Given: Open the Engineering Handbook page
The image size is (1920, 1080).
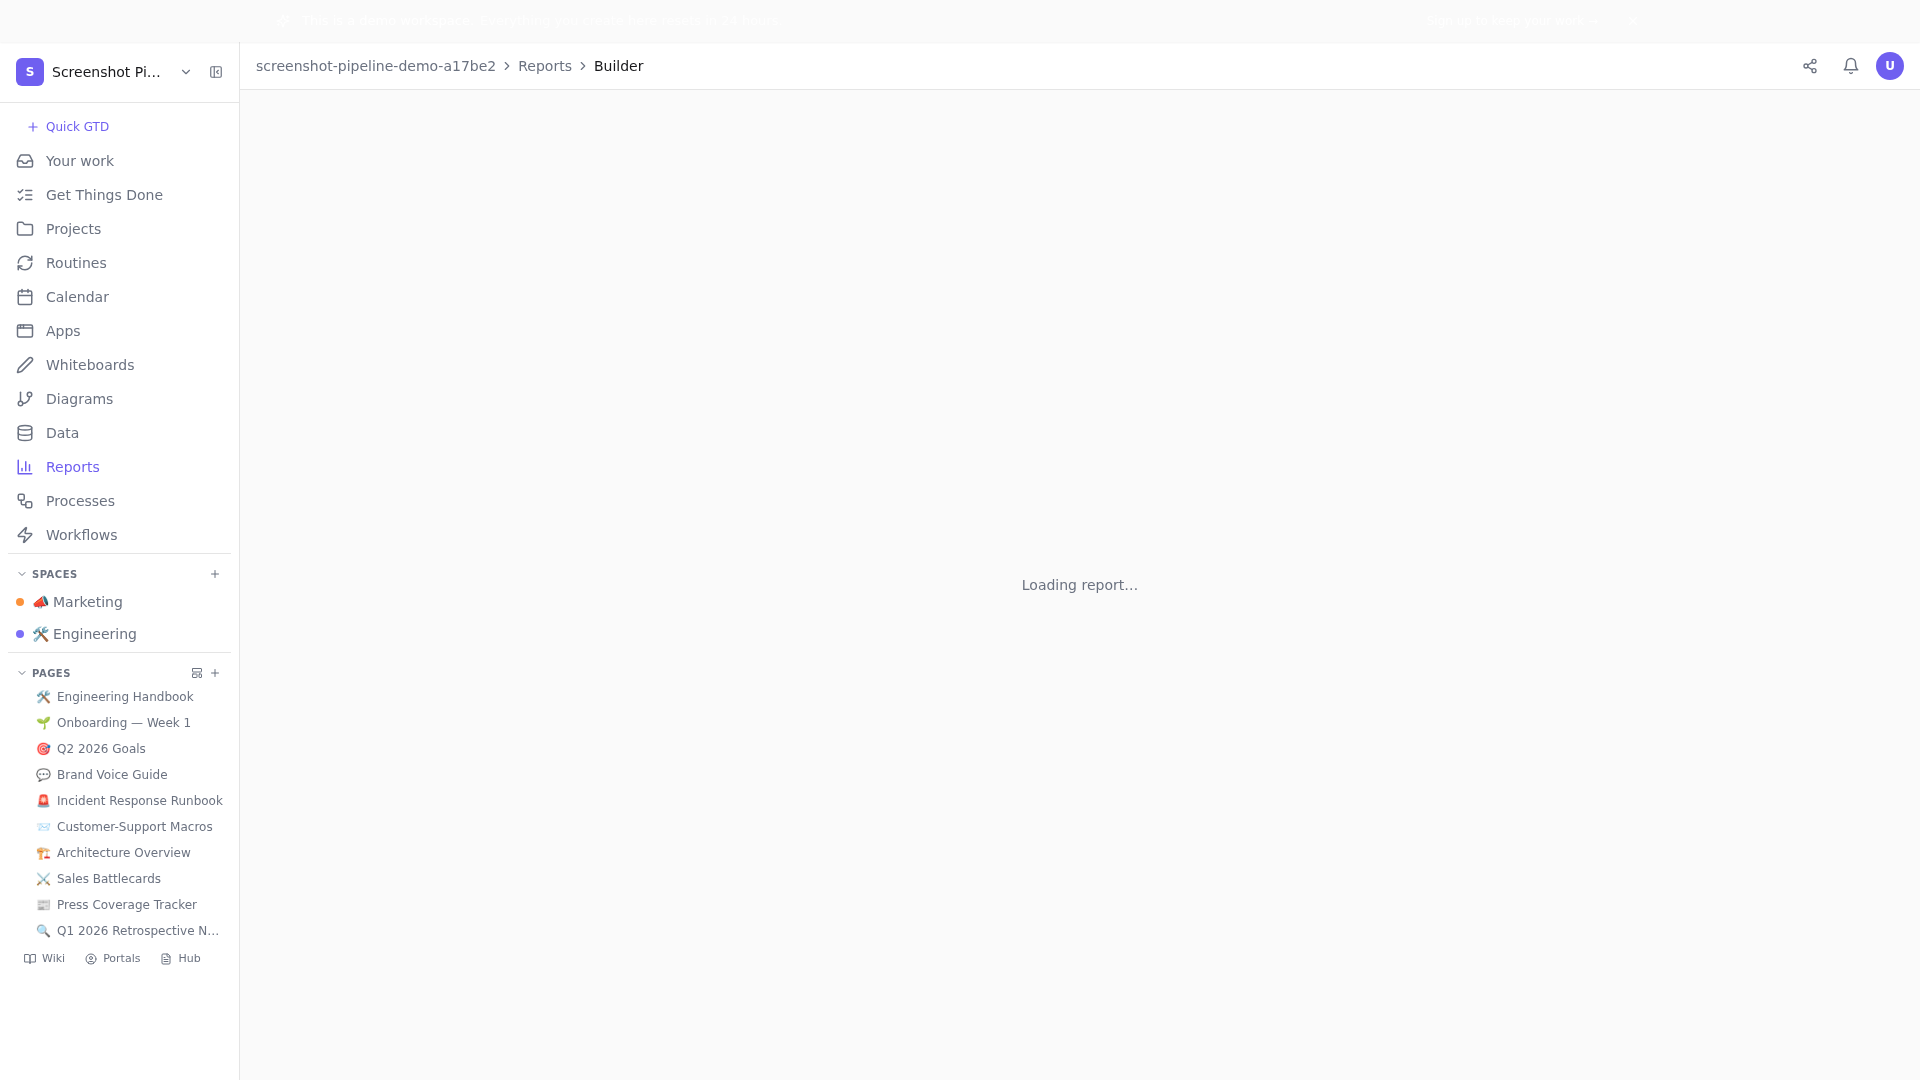Looking at the screenshot, I should pos(125,697).
